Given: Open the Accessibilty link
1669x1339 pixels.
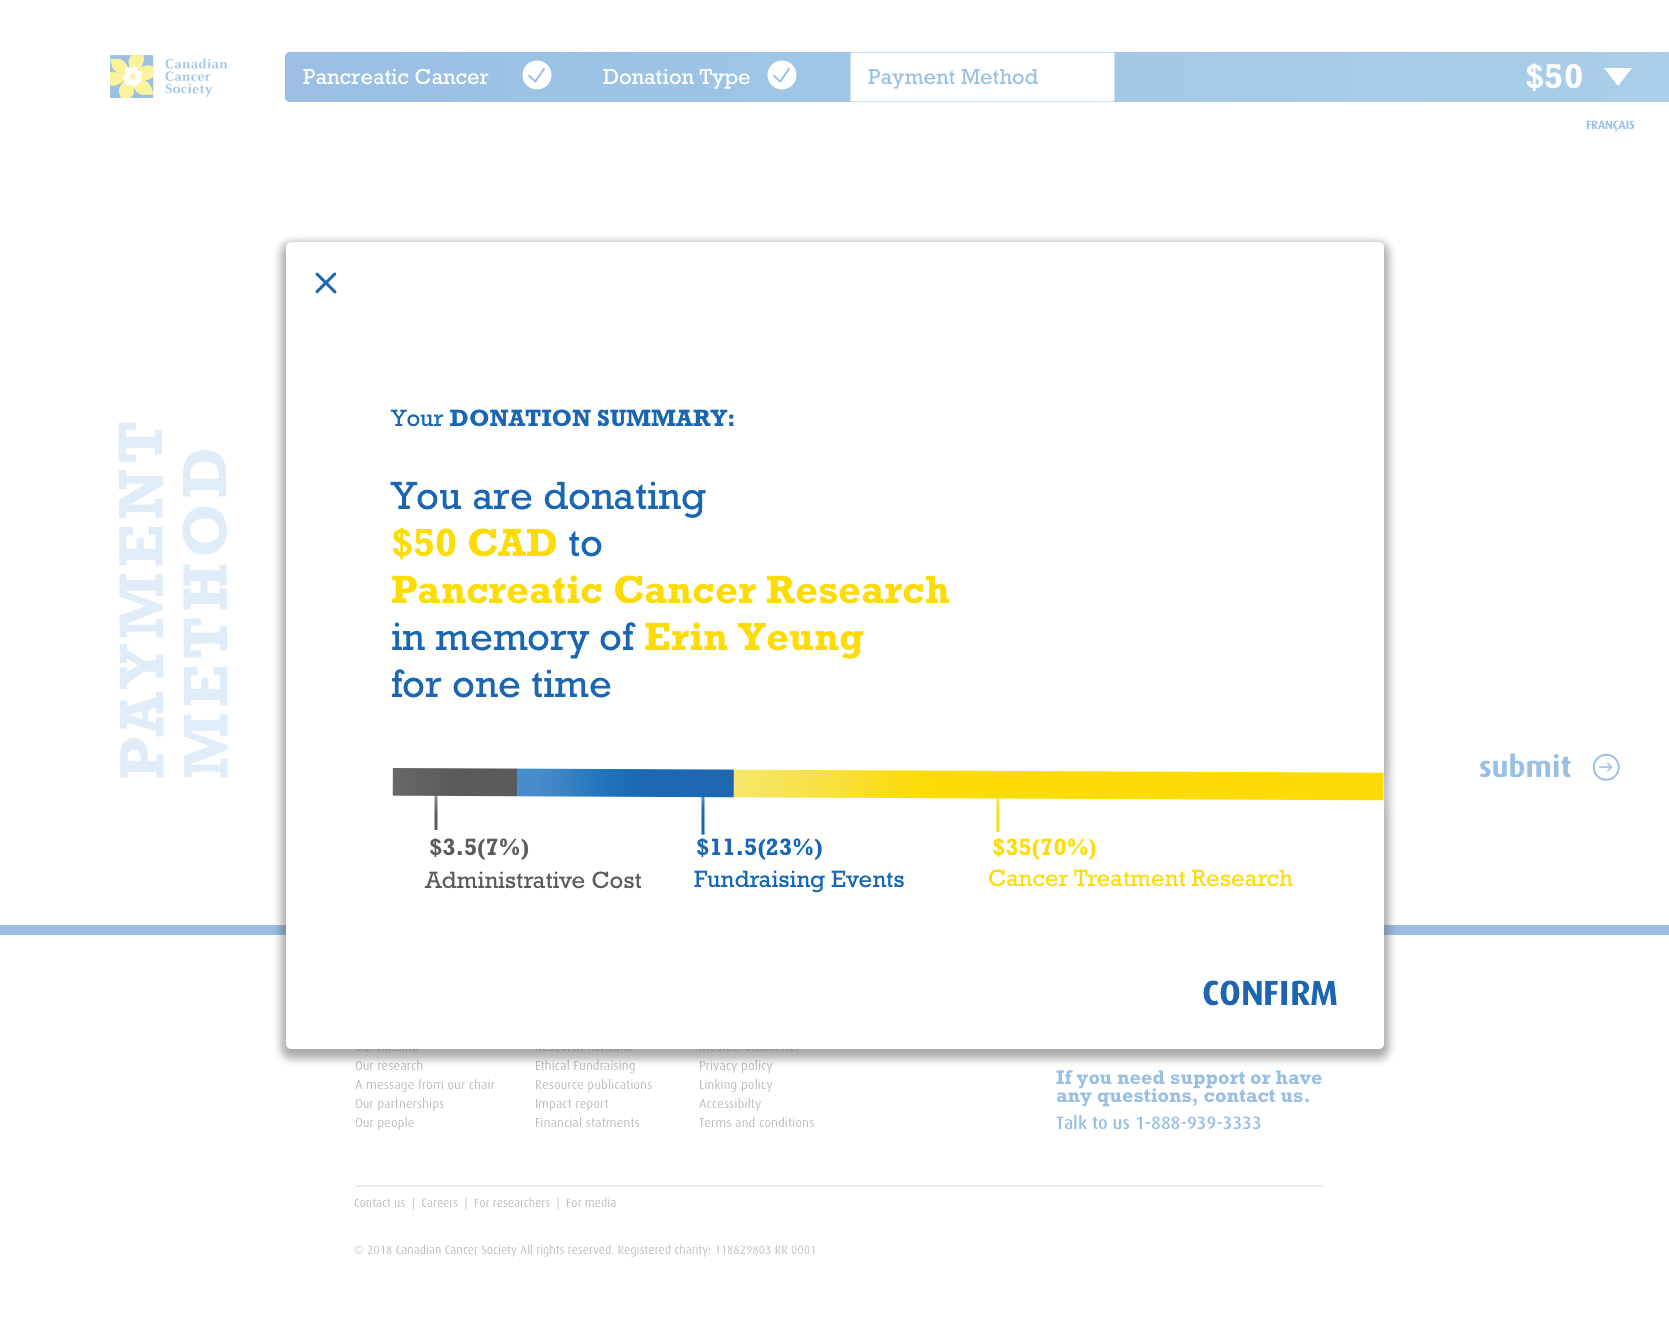Looking at the screenshot, I should click(x=730, y=1104).
